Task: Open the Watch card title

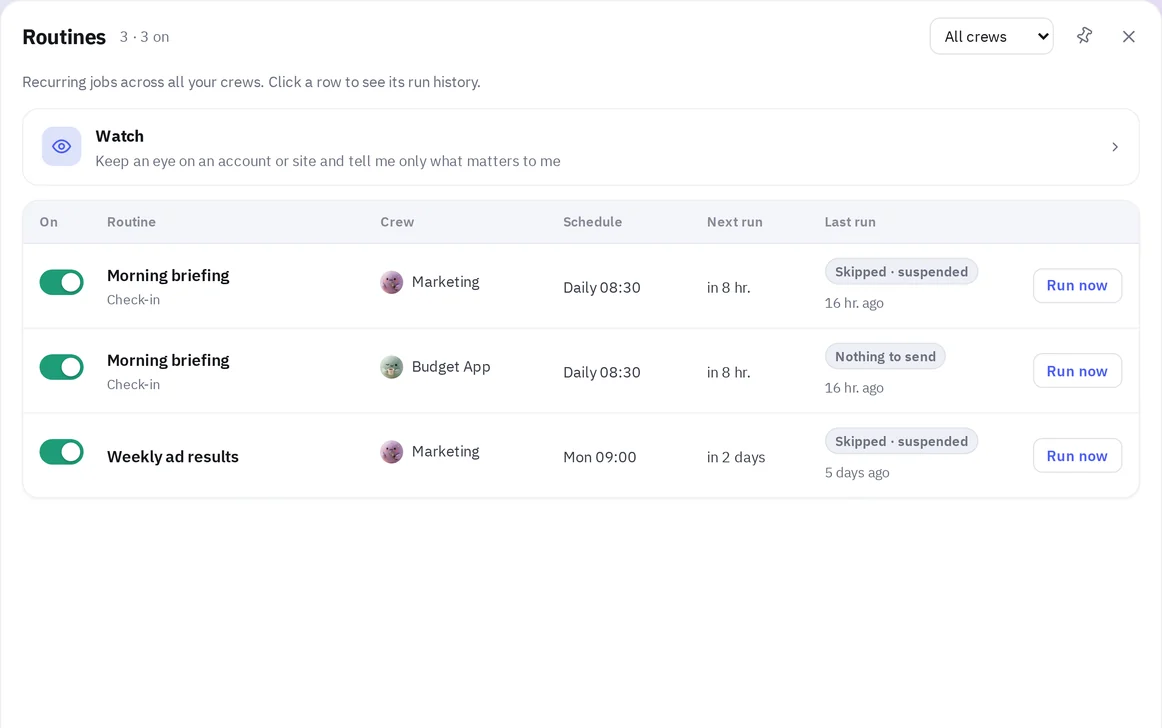Action: (x=119, y=136)
